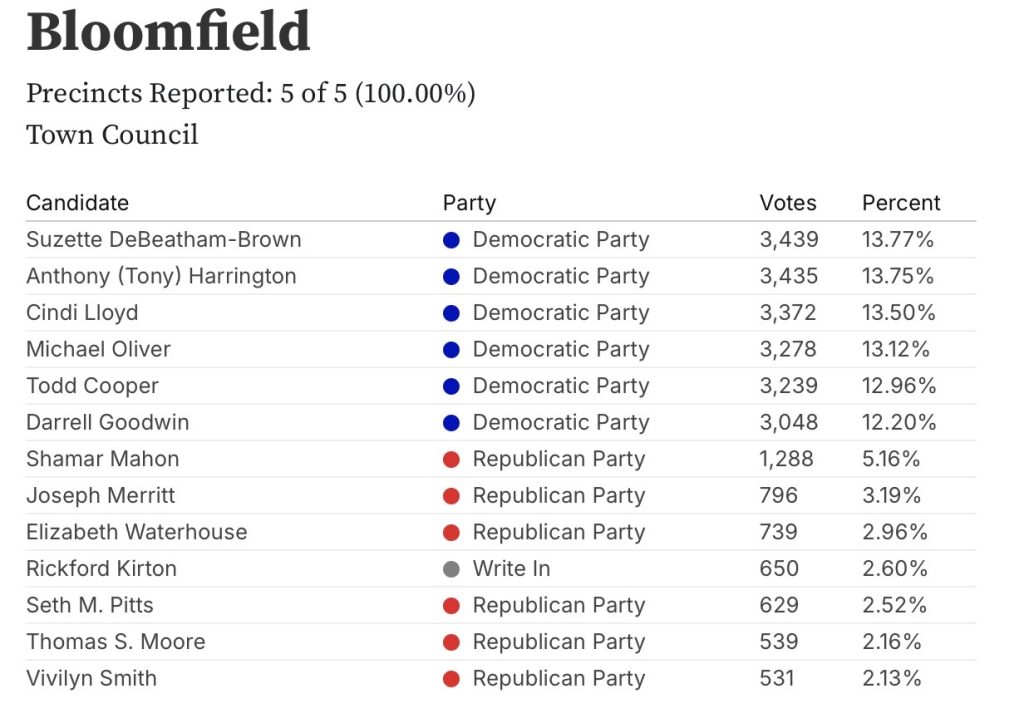The image size is (1024, 723).
Task: Click the Votes column header
Action: (x=788, y=203)
